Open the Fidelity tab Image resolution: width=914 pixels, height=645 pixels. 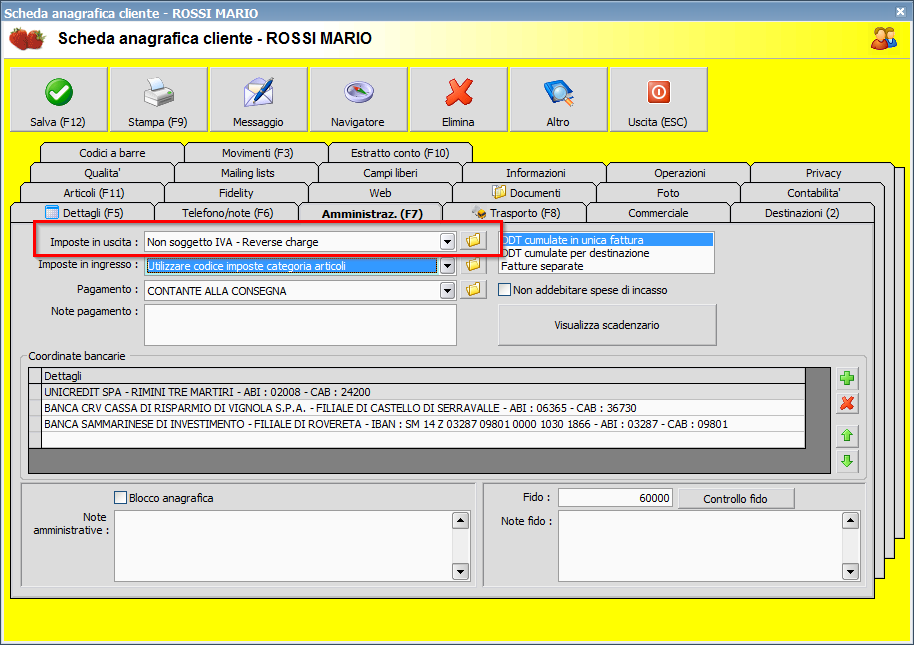[237, 193]
